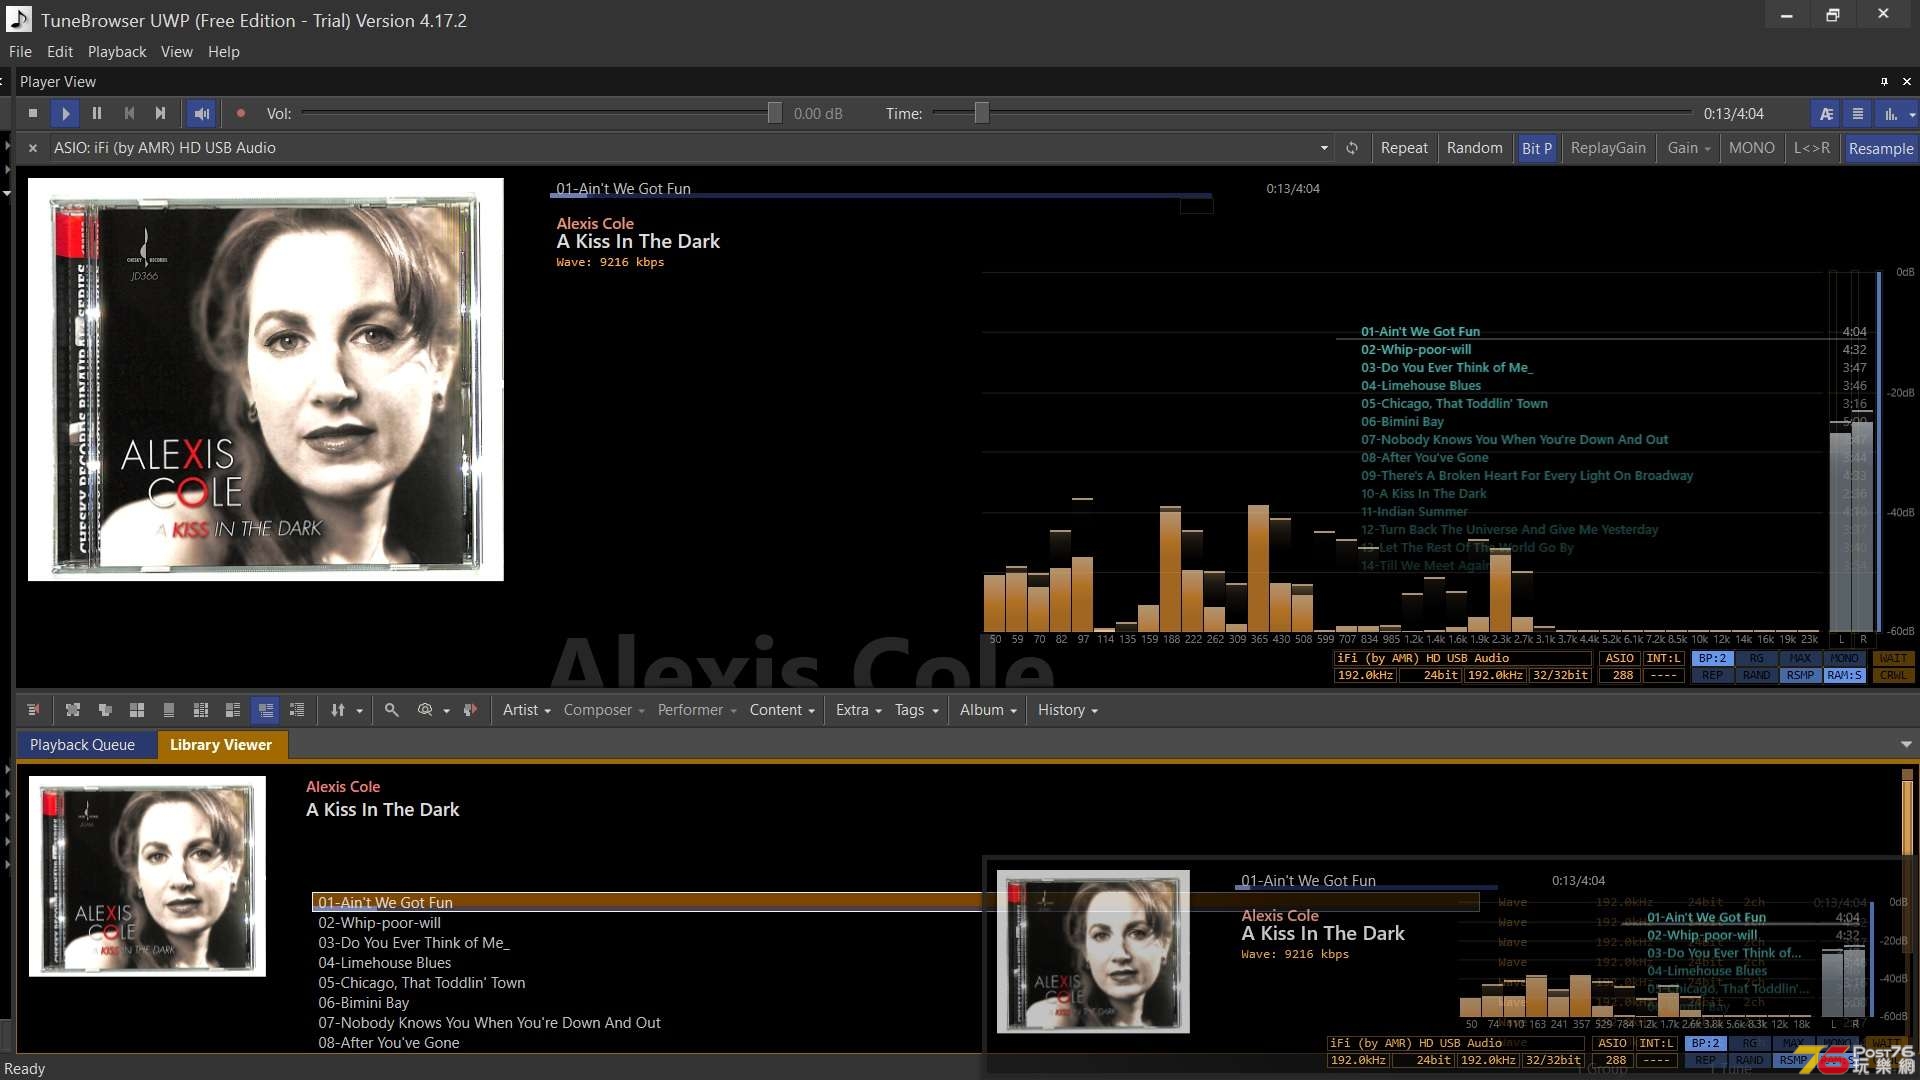This screenshot has height=1080, width=1920.
Task: Switch library to grid tiles view
Action: pos(137,710)
